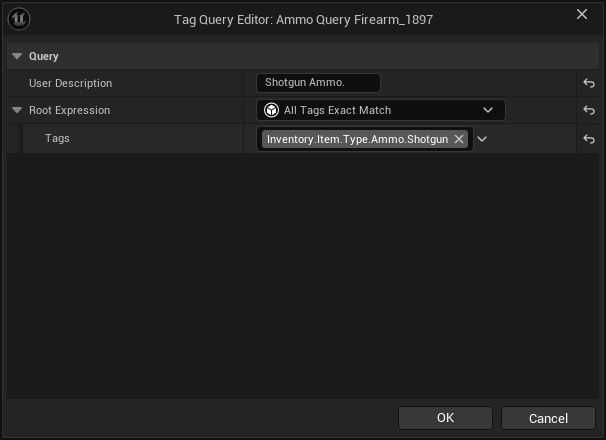Edit the Shotgun Ammo description field
Viewport: 606px width, 440px height.
pos(318,83)
